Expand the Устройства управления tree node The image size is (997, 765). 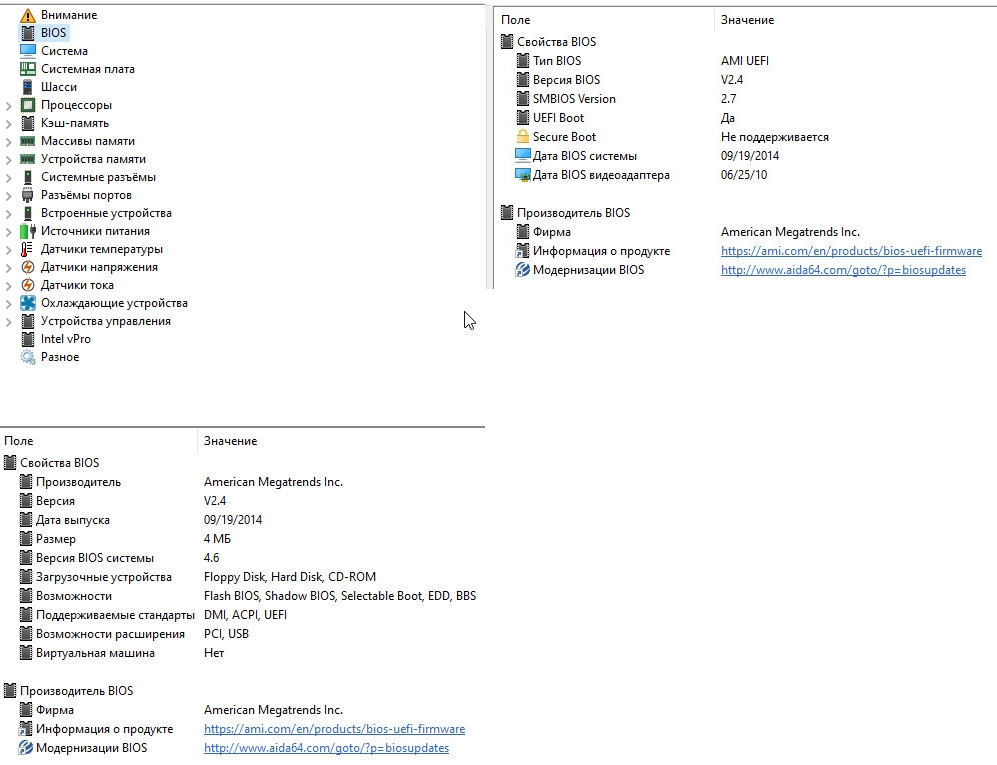pos(8,322)
